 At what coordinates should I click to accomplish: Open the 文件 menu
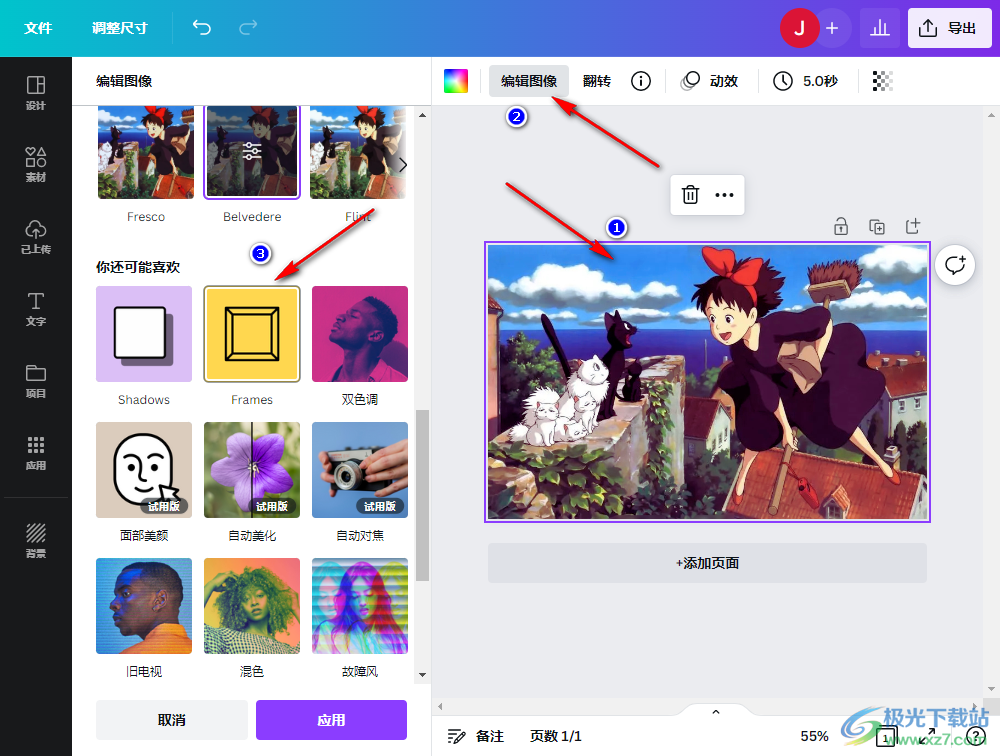point(38,28)
